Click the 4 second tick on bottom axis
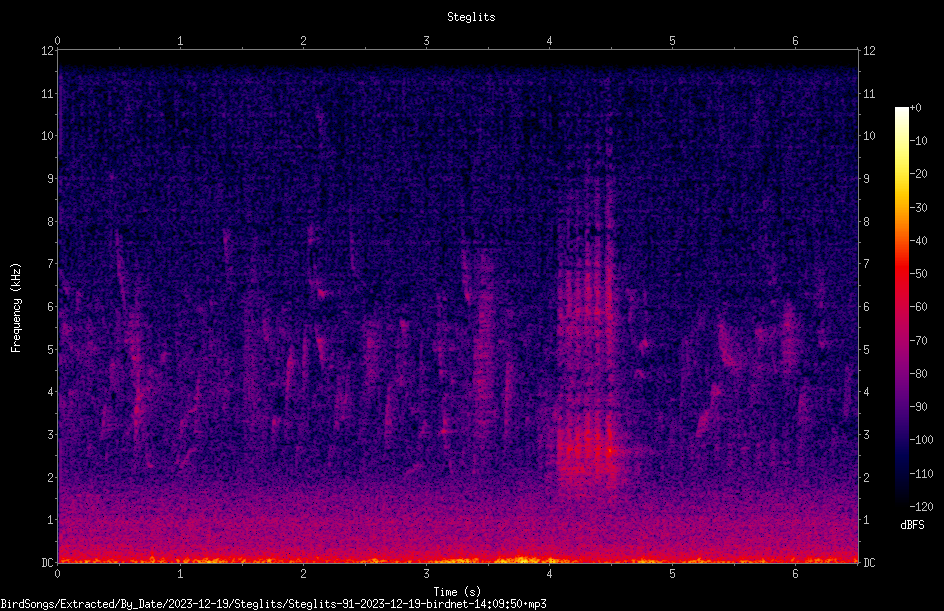 (549, 574)
